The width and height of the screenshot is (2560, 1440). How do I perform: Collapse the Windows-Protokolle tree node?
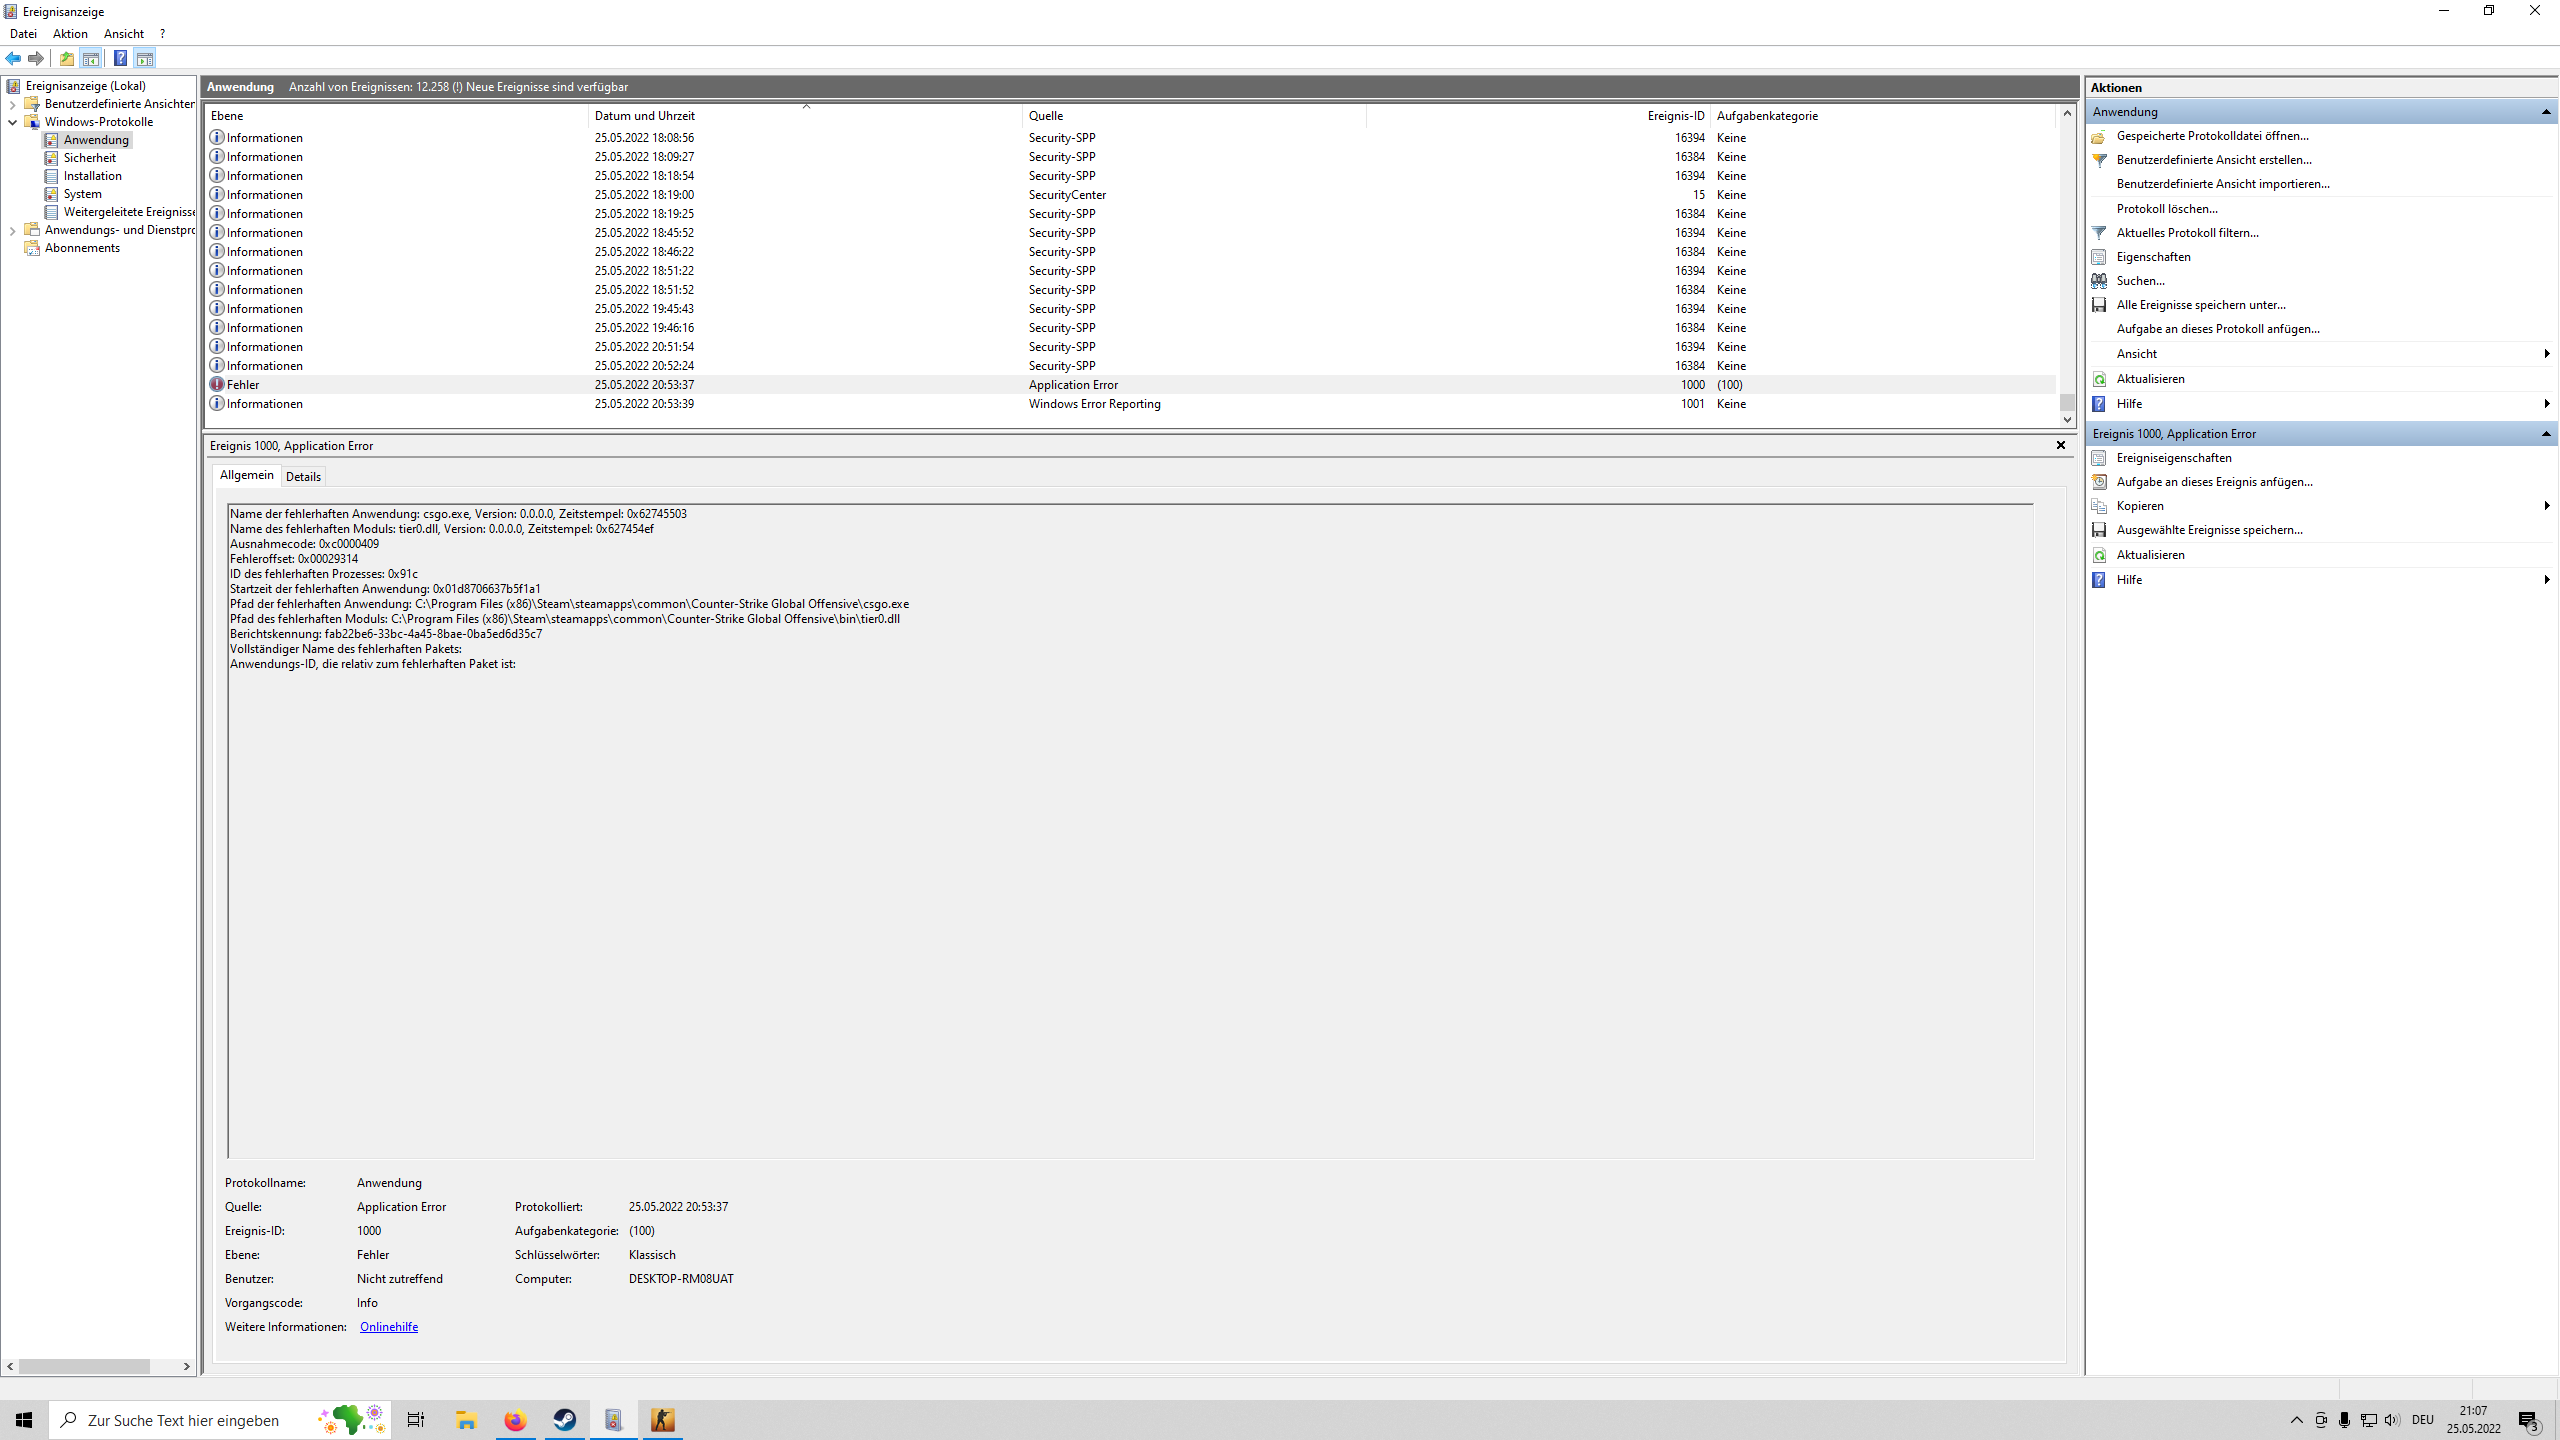[x=12, y=122]
